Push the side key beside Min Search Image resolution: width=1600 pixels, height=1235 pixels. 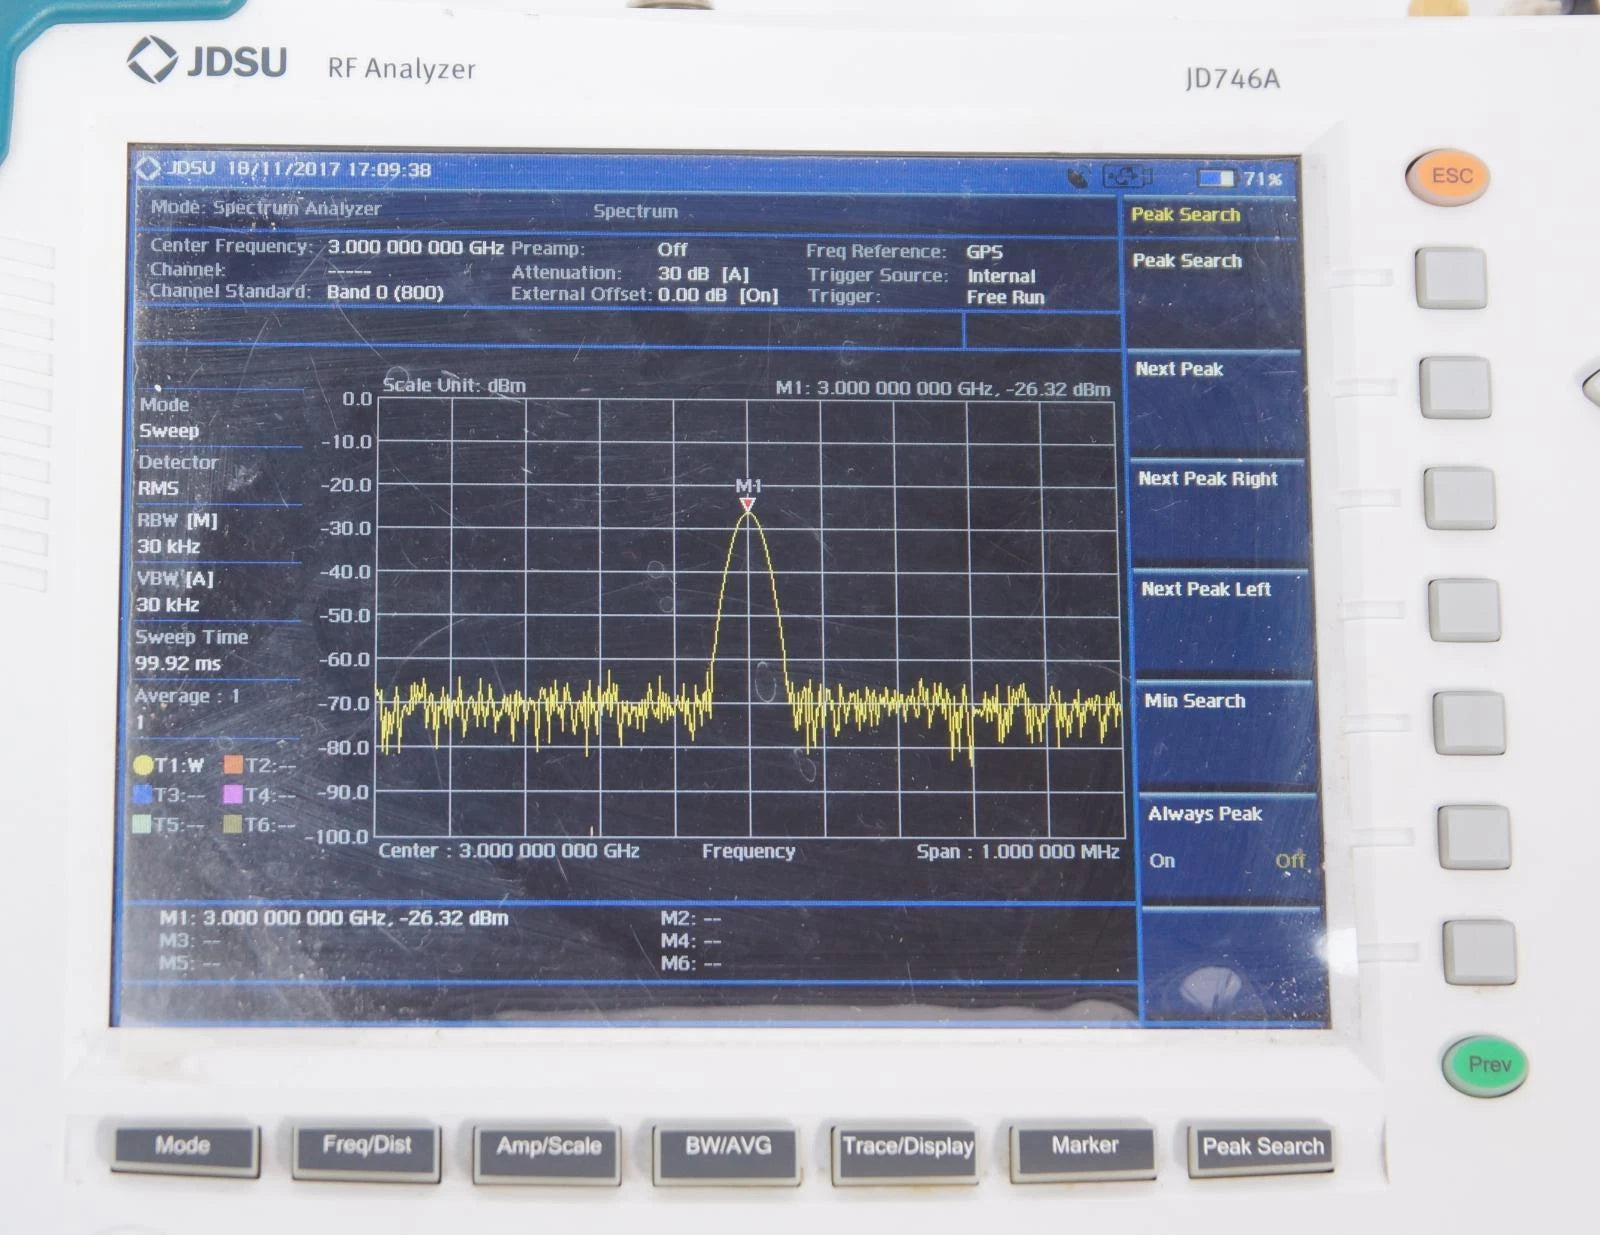pos(1469,723)
